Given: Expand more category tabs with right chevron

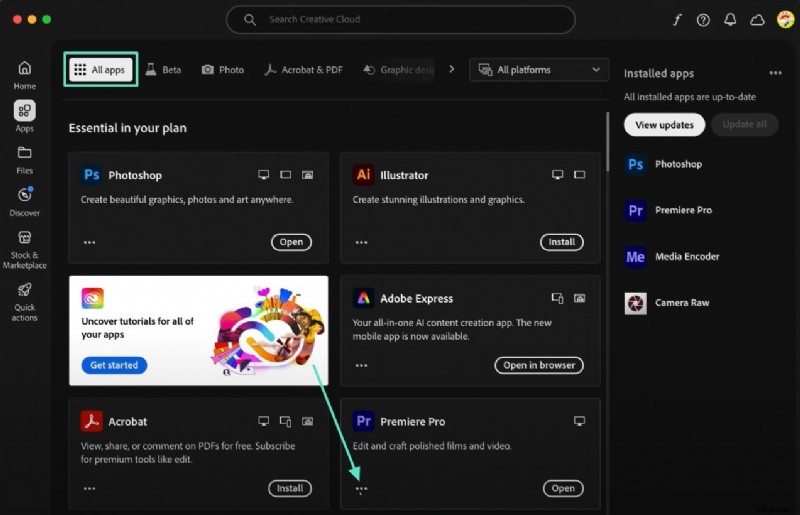Looking at the screenshot, I should click(452, 69).
